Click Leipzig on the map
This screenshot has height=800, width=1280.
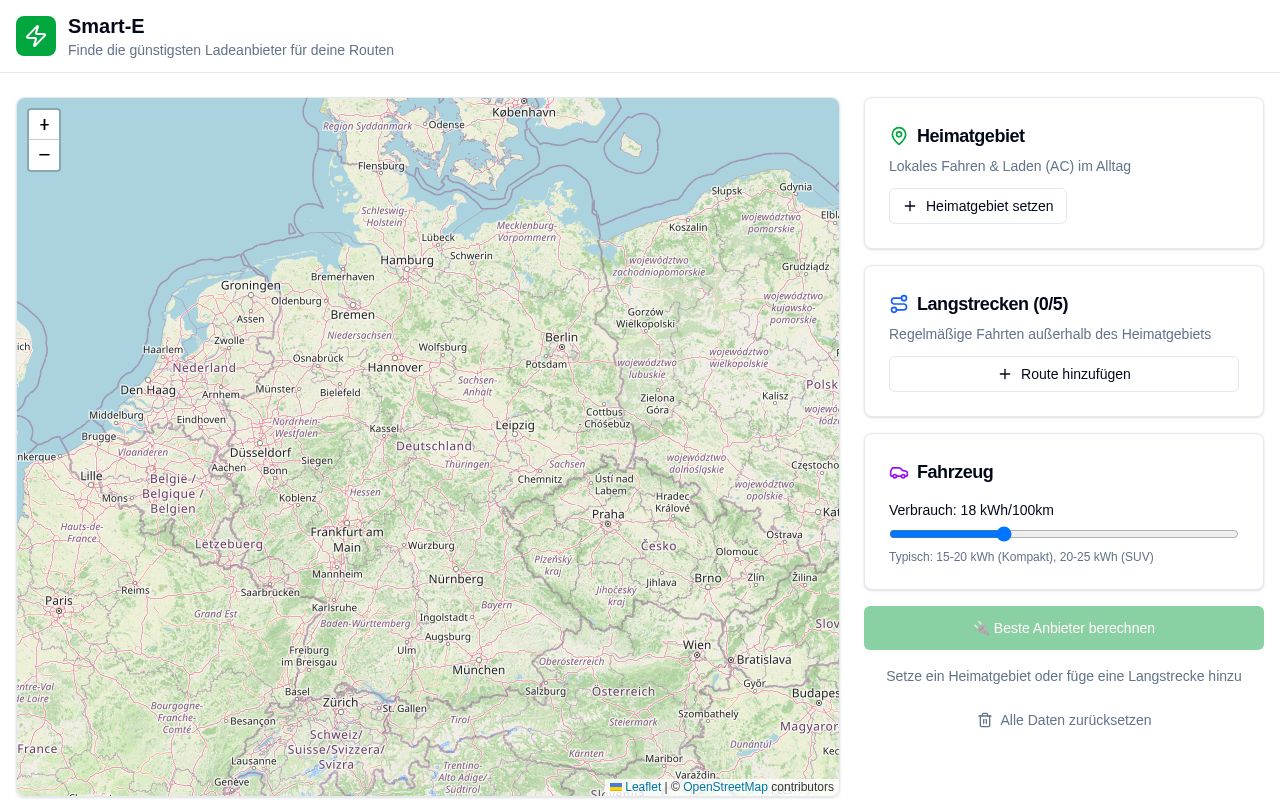point(515,425)
